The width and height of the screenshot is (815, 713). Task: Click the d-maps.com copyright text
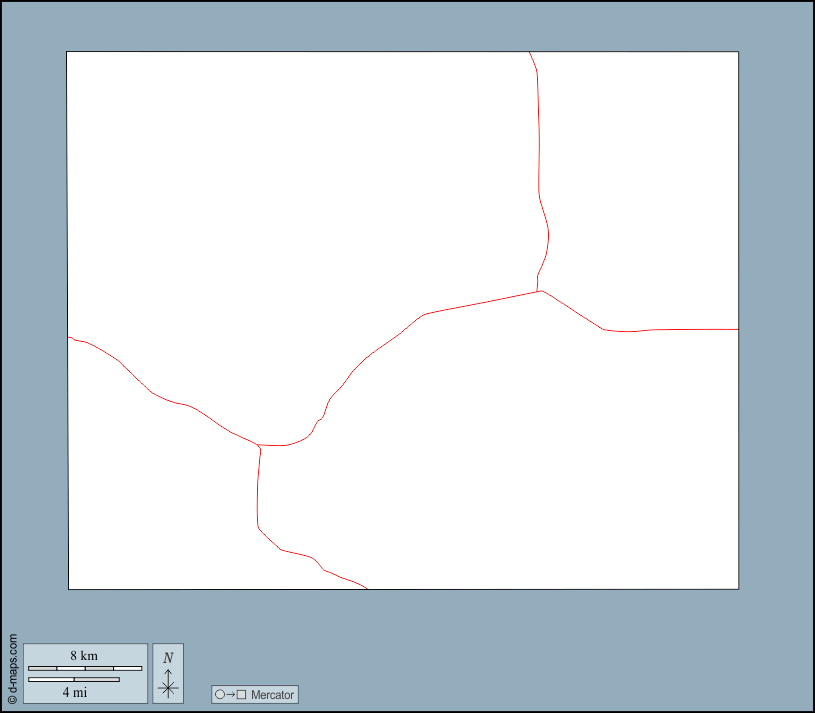12,669
